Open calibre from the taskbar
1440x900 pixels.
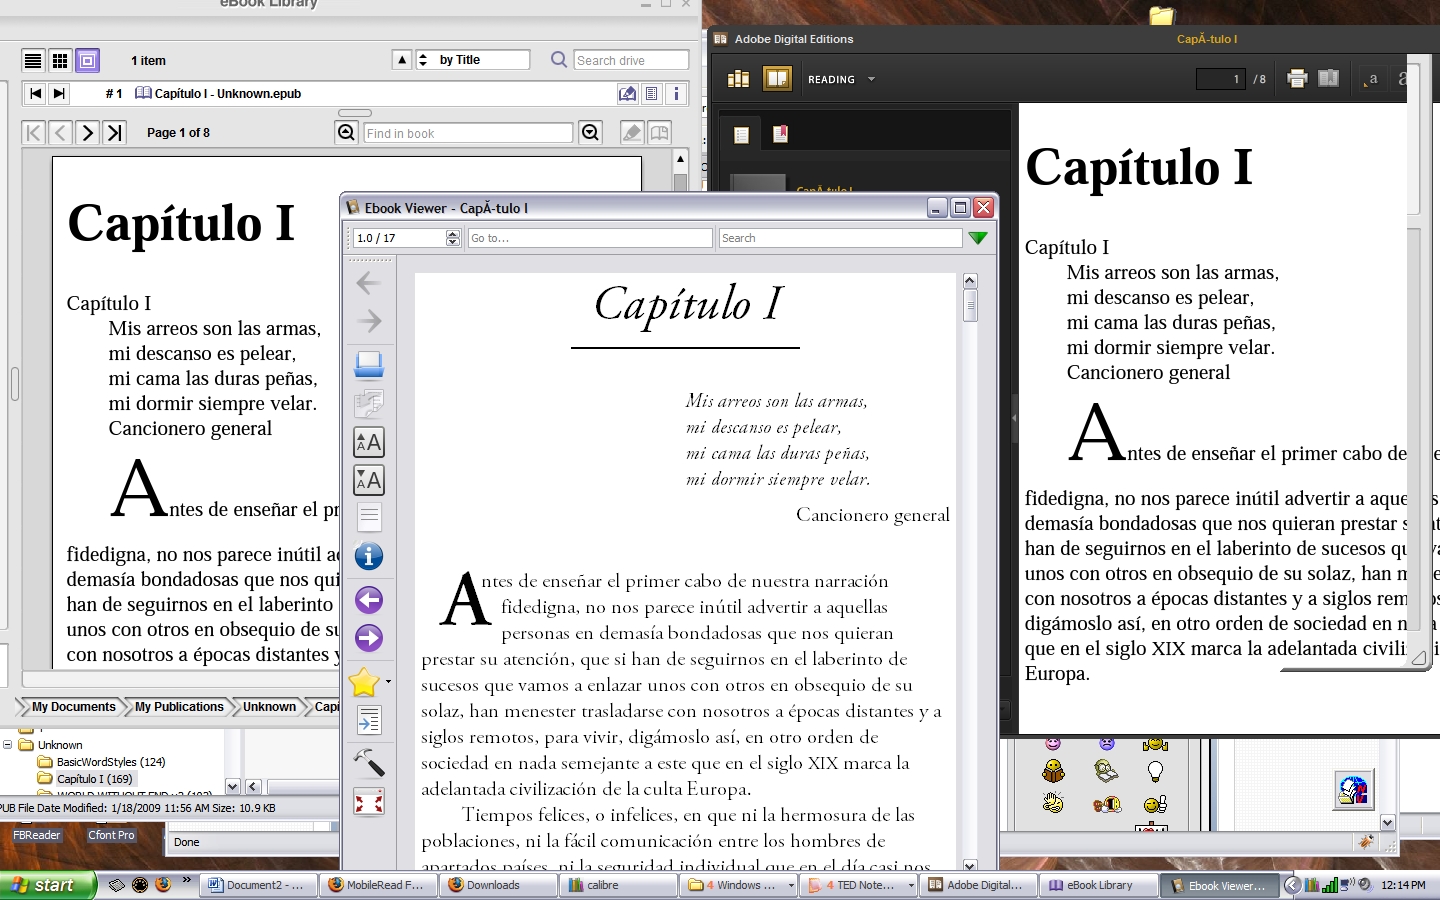tap(616, 885)
